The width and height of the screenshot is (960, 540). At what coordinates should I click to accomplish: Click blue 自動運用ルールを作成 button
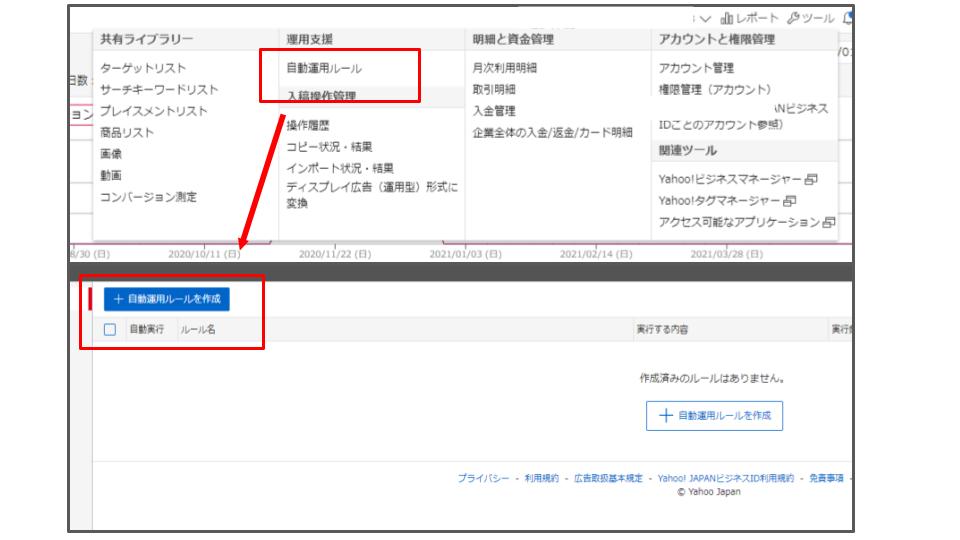167,299
